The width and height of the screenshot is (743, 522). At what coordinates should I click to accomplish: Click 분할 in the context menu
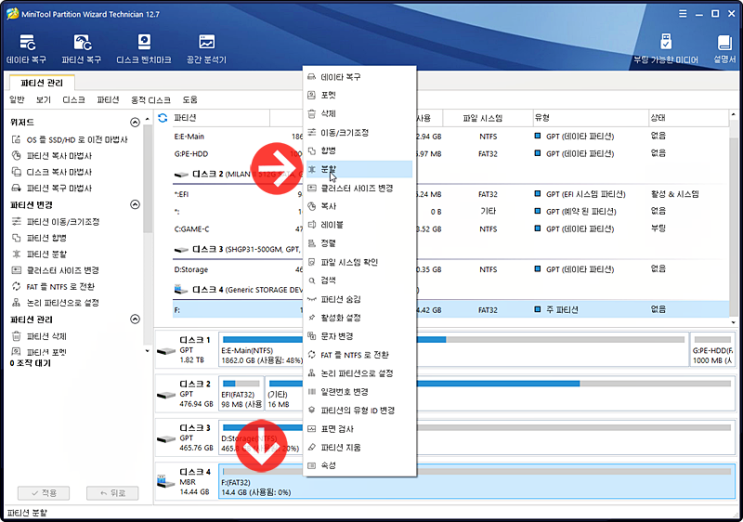click(359, 169)
